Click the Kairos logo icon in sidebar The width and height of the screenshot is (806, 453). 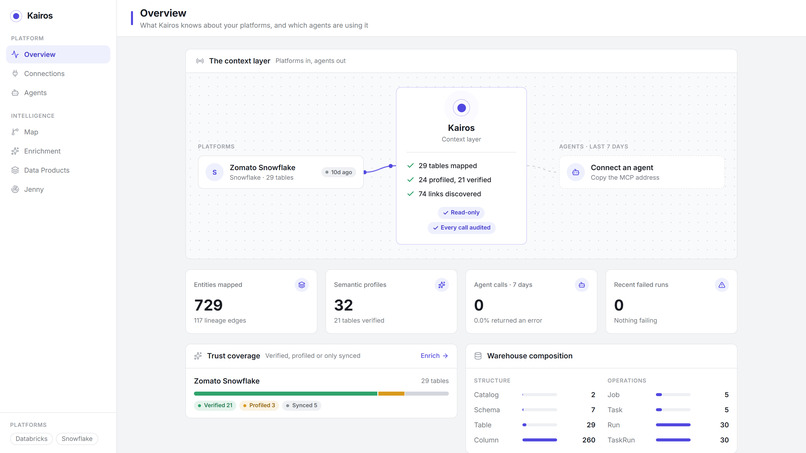click(x=16, y=16)
